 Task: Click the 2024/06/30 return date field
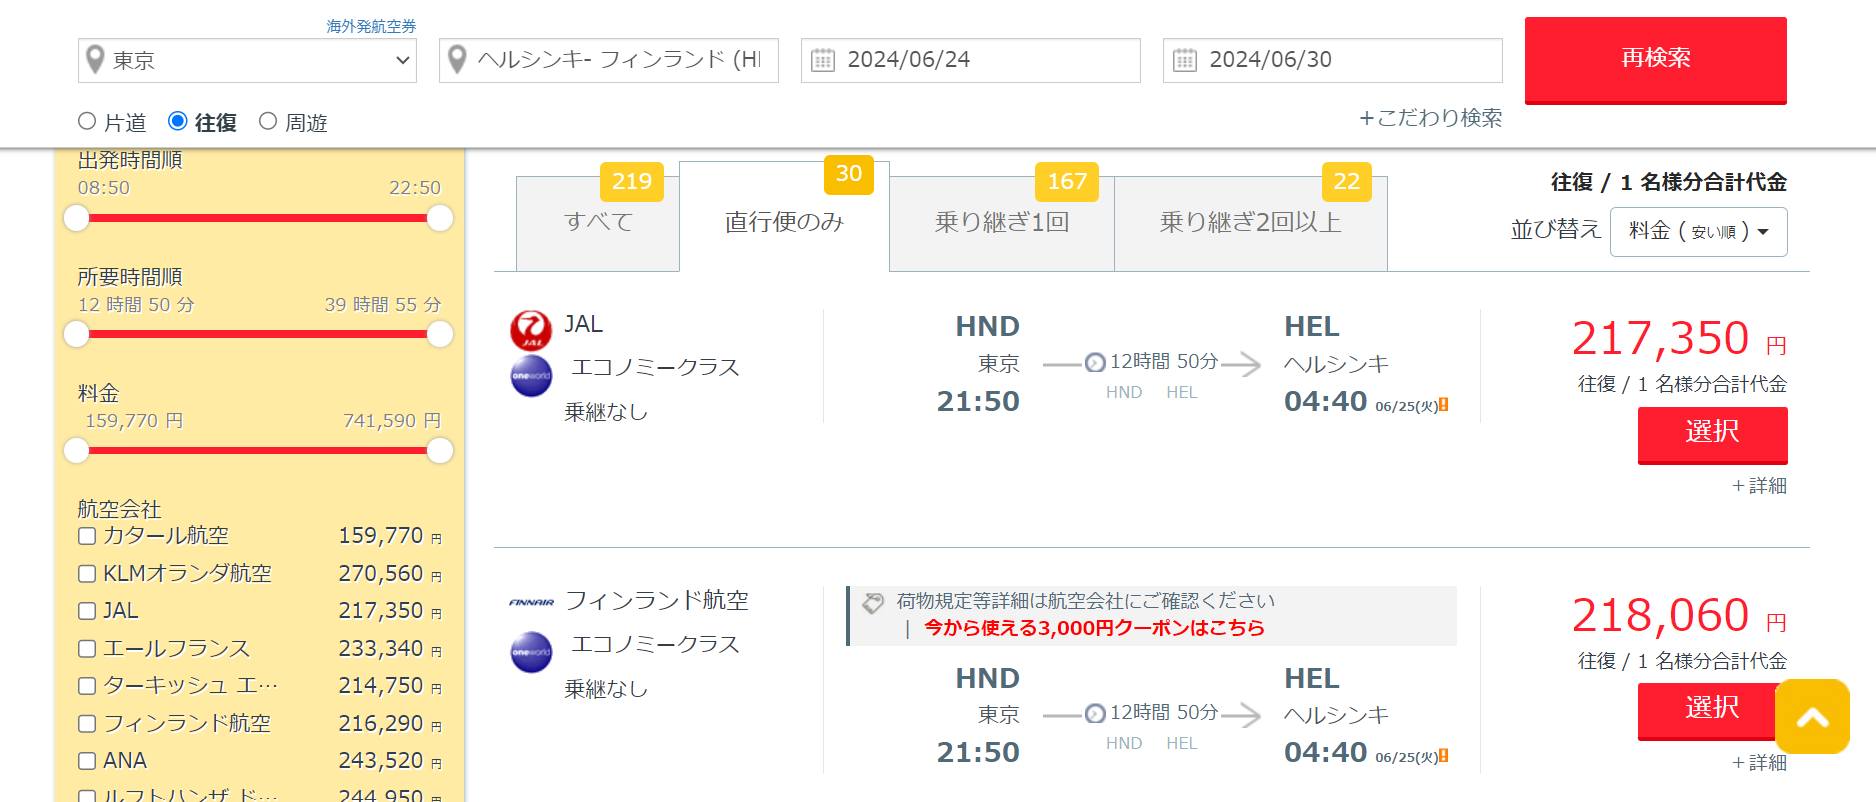pos(1333,60)
